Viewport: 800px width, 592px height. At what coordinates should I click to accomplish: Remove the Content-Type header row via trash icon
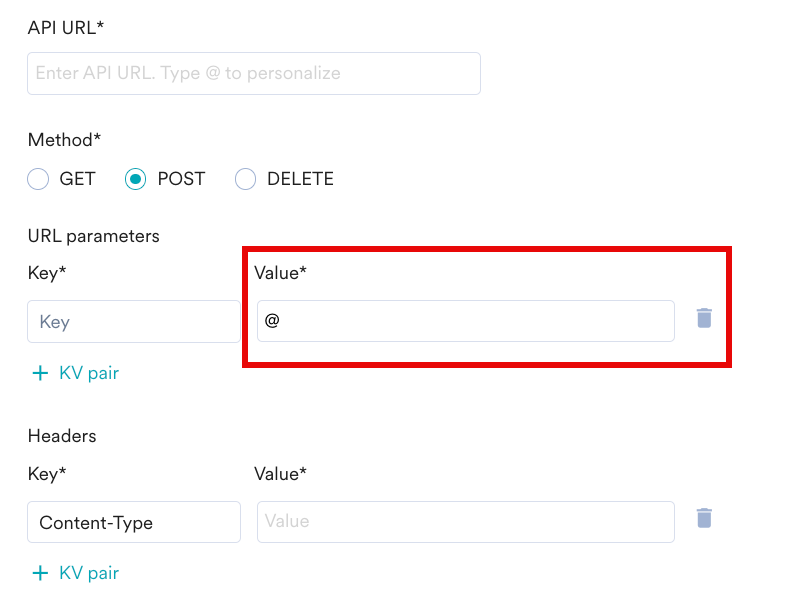point(704,518)
